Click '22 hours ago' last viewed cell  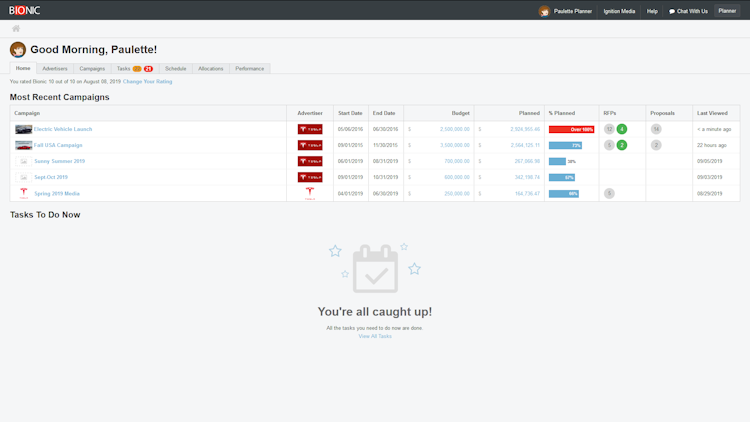[x=712, y=145]
